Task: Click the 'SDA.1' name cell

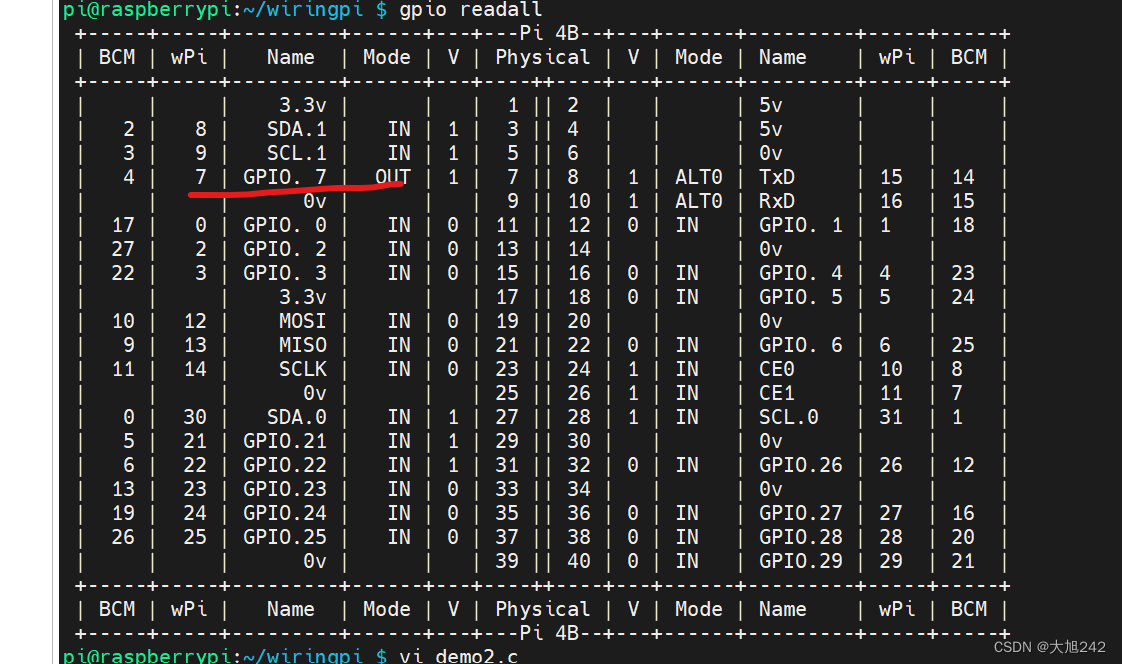Action: pyautogui.click(x=296, y=130)
